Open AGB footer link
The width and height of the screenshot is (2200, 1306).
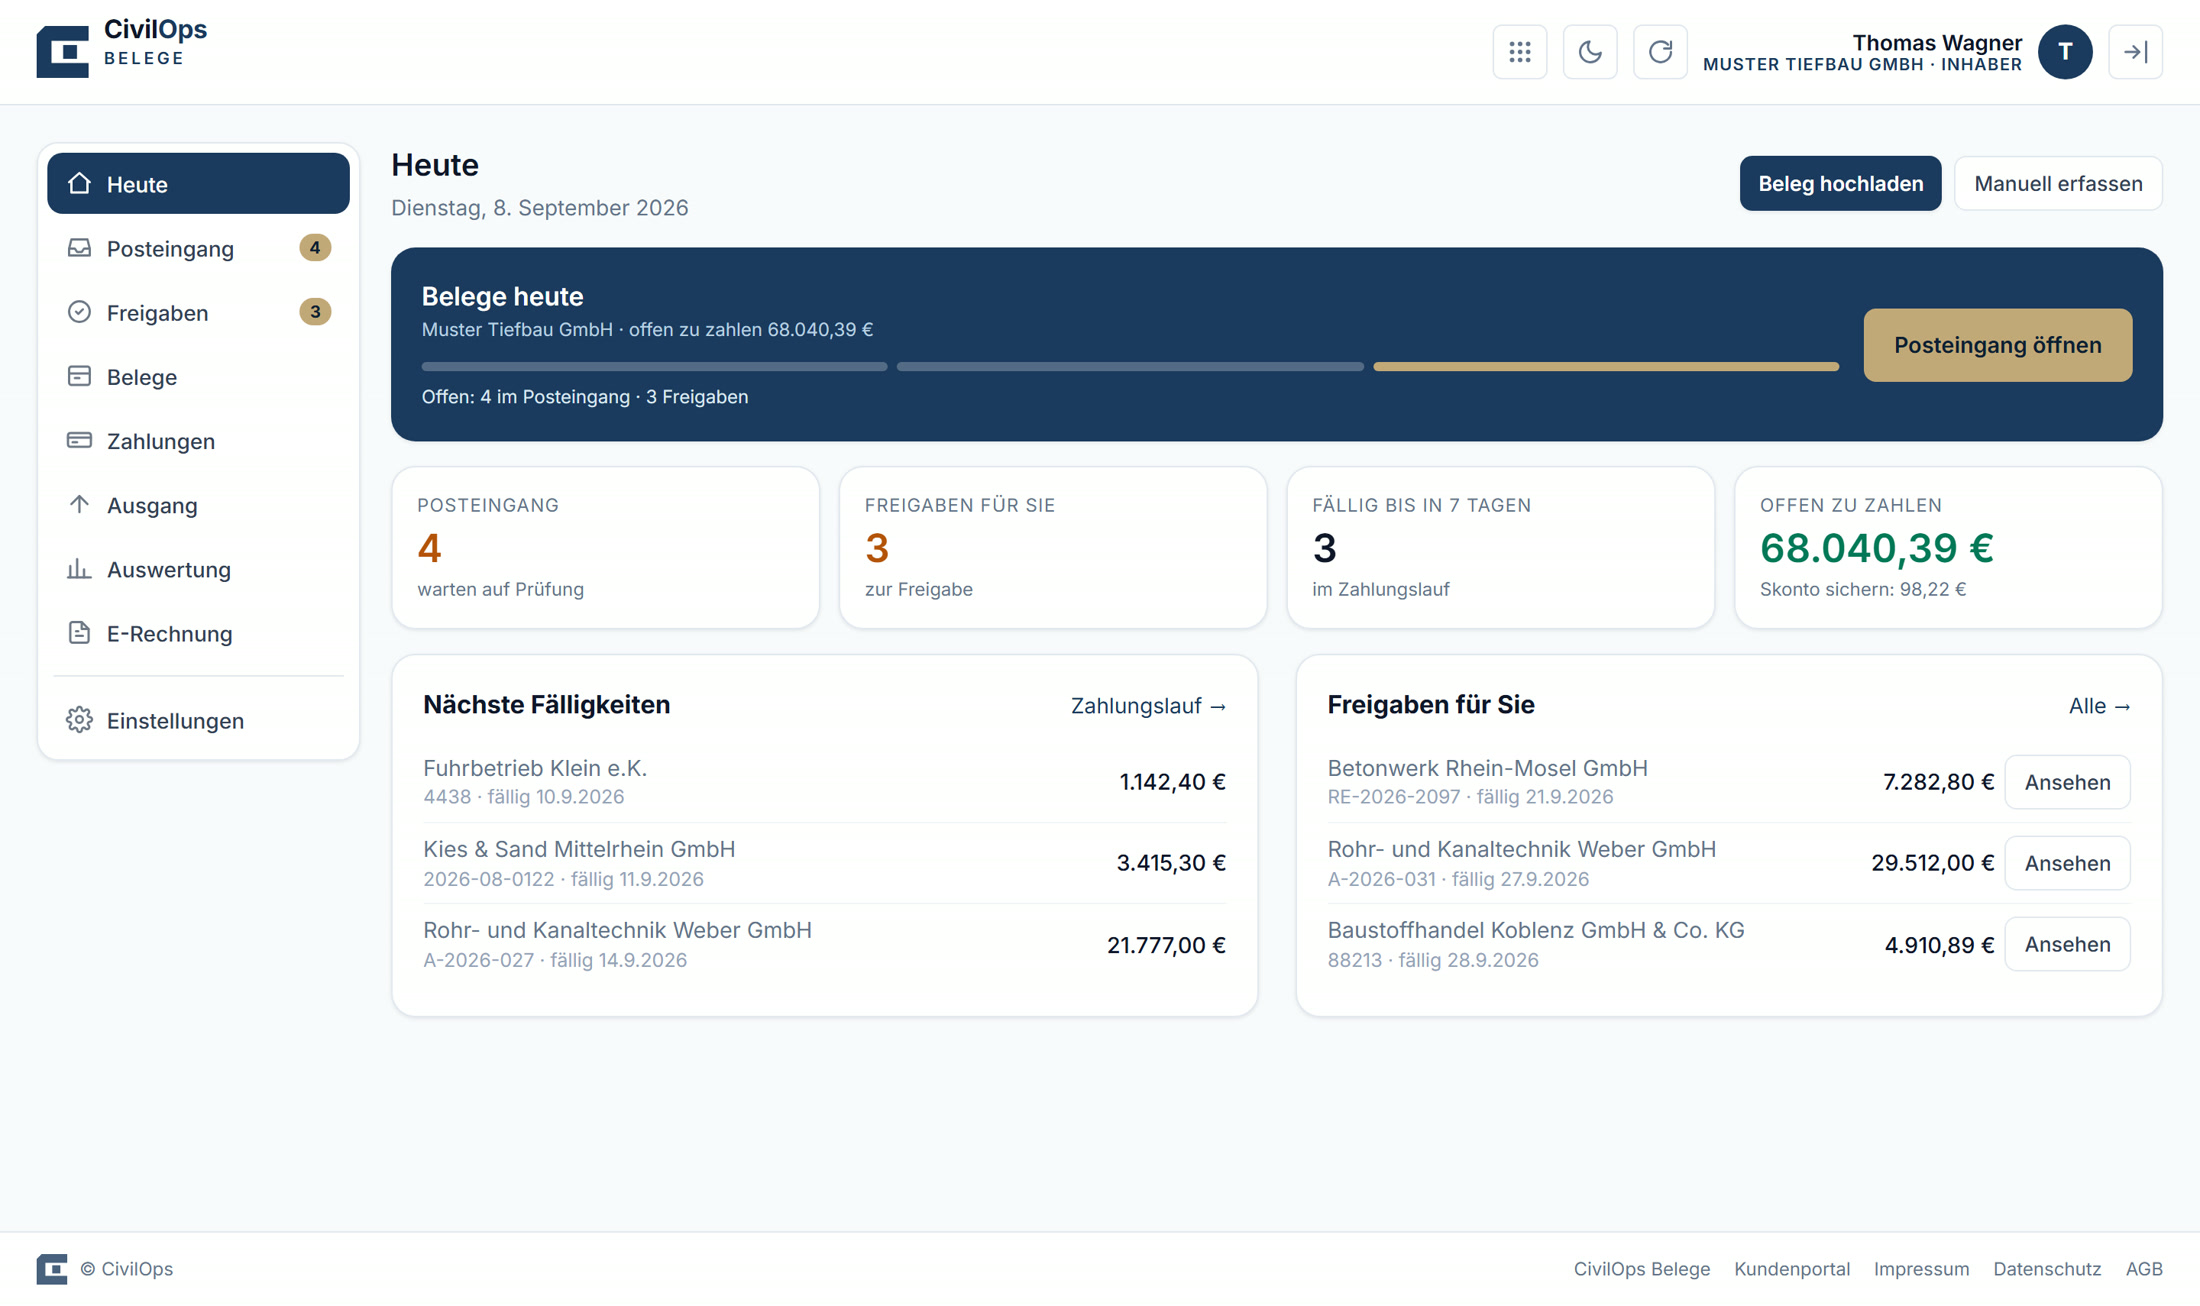(x=2143, y=1269)
